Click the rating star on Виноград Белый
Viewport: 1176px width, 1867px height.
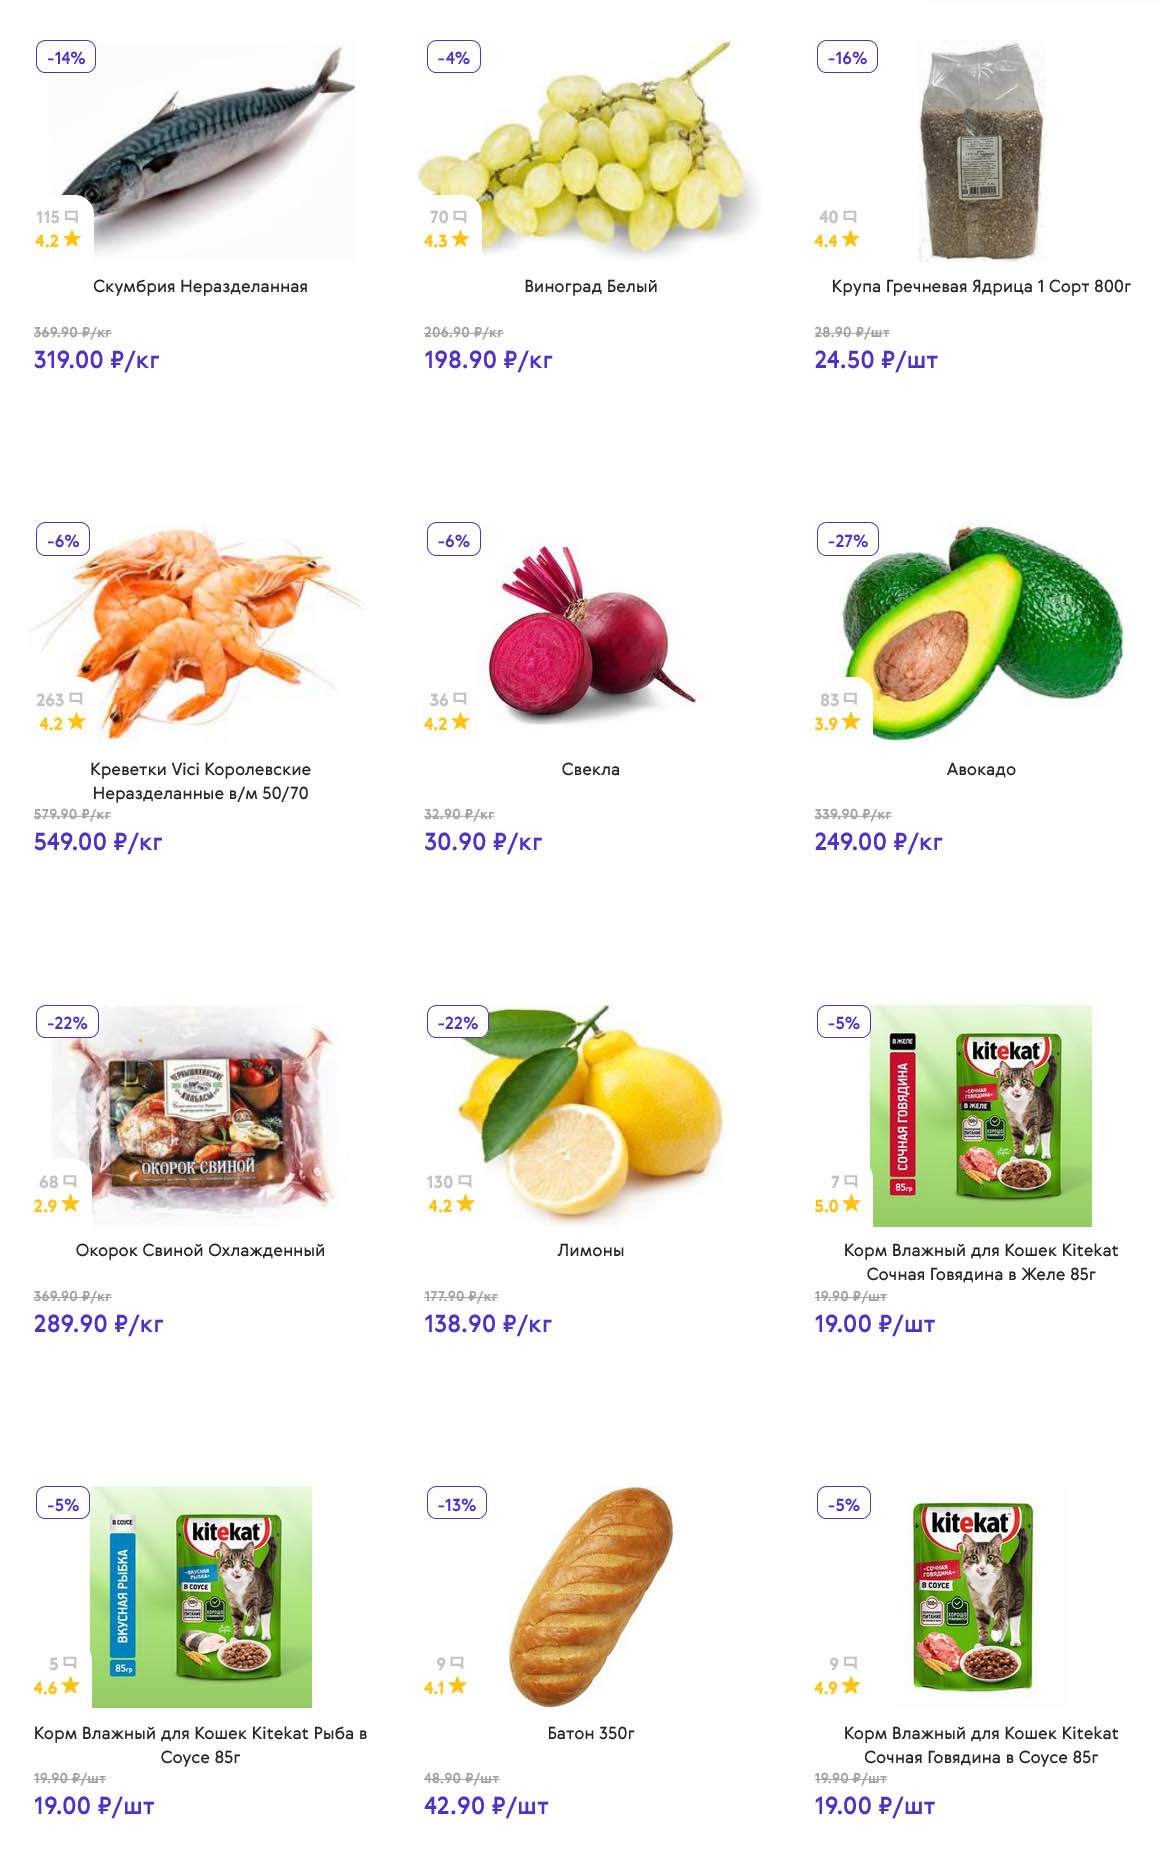tap(460, 240)
